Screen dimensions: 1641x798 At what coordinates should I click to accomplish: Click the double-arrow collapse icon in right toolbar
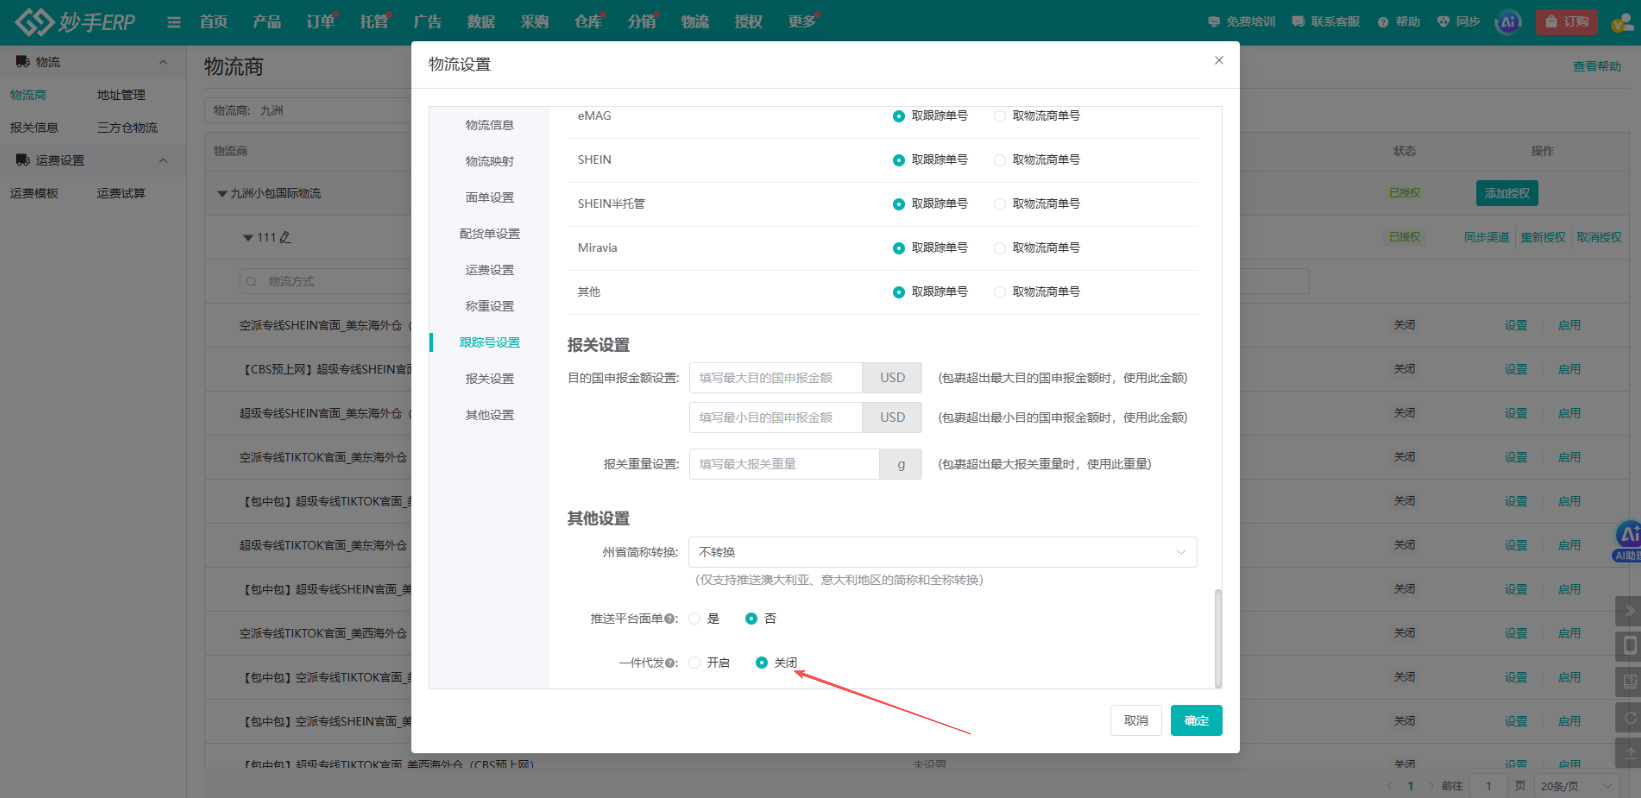point(1629,610)
